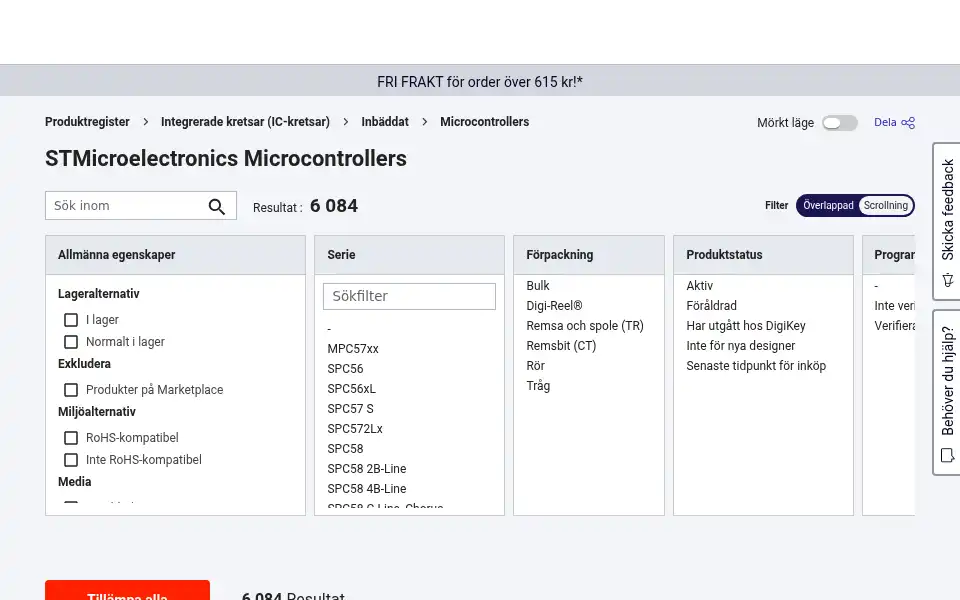Viewport: 960px width, 600px height.
Task: Enable the RoHS-kompatibel checkbox
Action: [71, 438]
